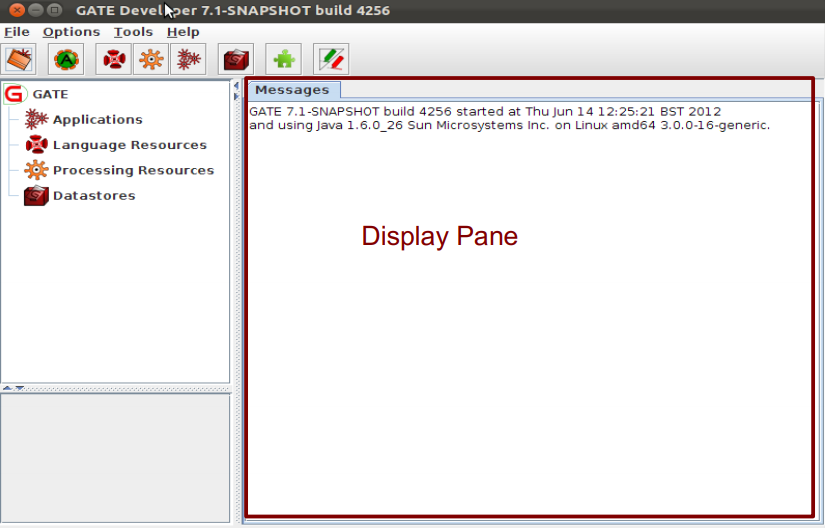Open the Tools menu
The width and height of the screenshot is (825, 528).
pos(134,32)
